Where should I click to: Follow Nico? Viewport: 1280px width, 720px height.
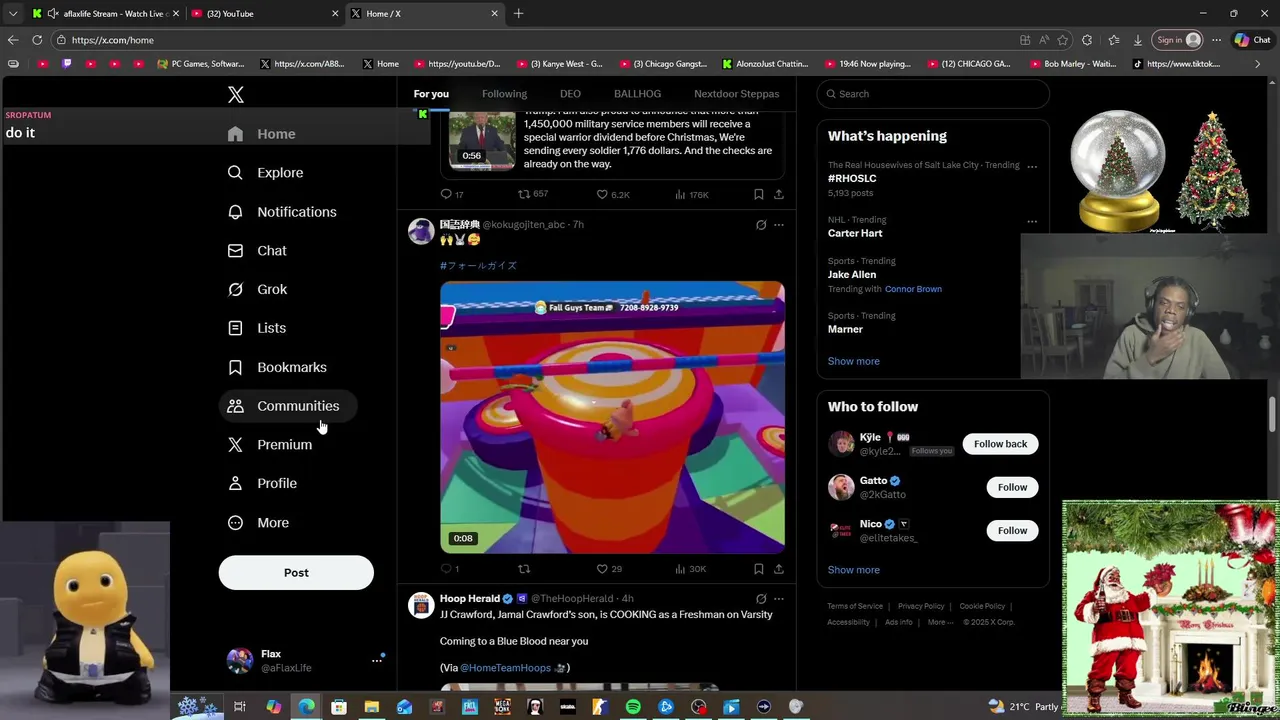1012,531
